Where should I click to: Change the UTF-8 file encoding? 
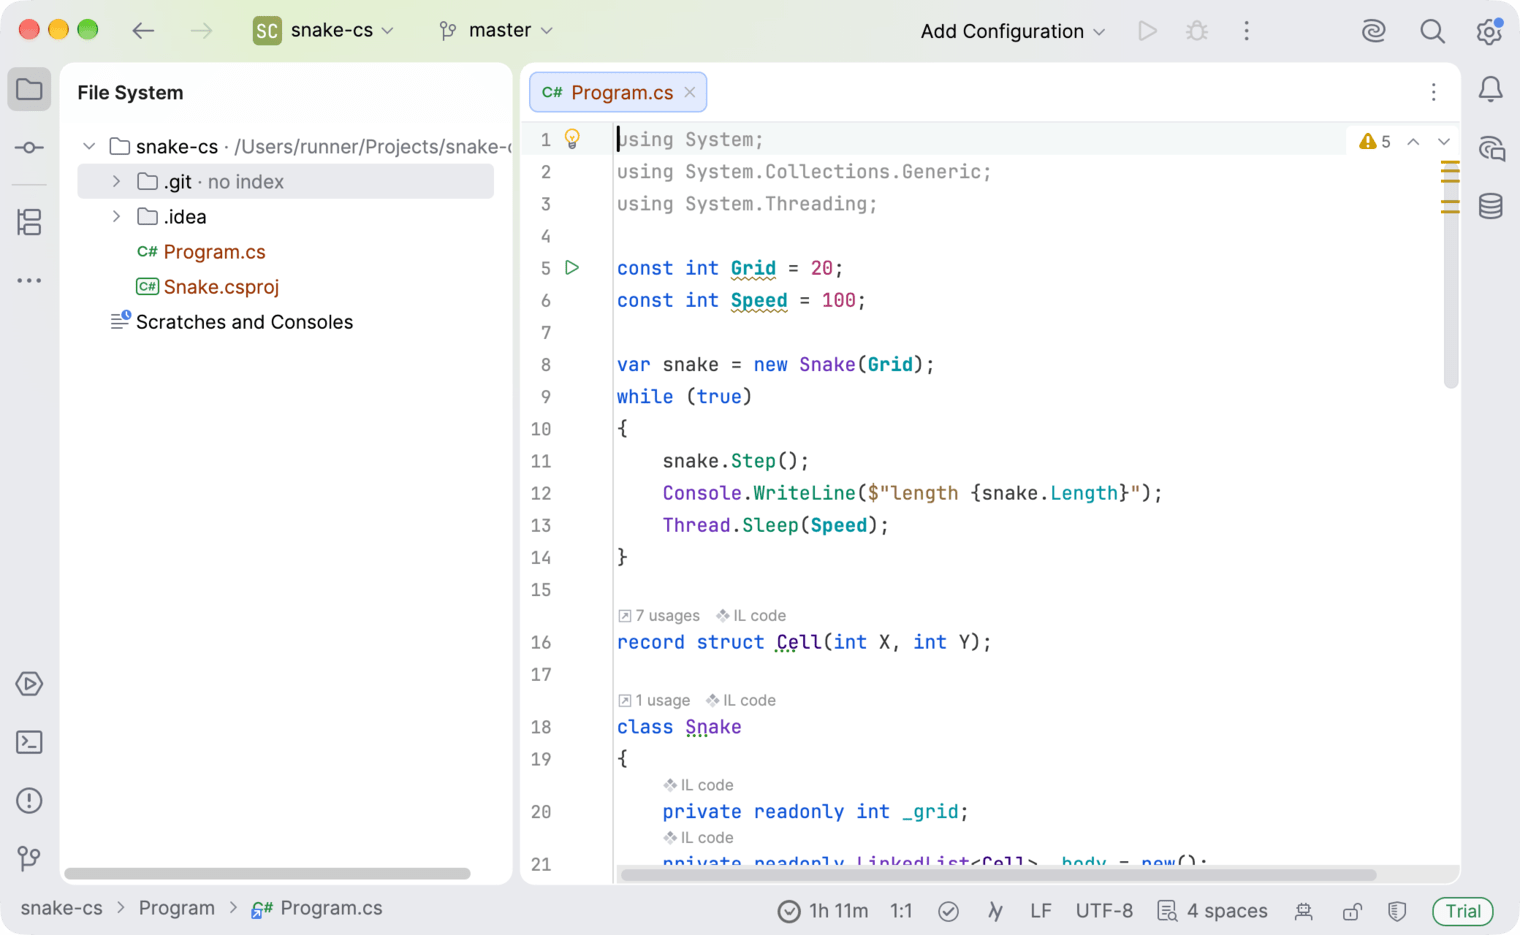pos(1104,911)
